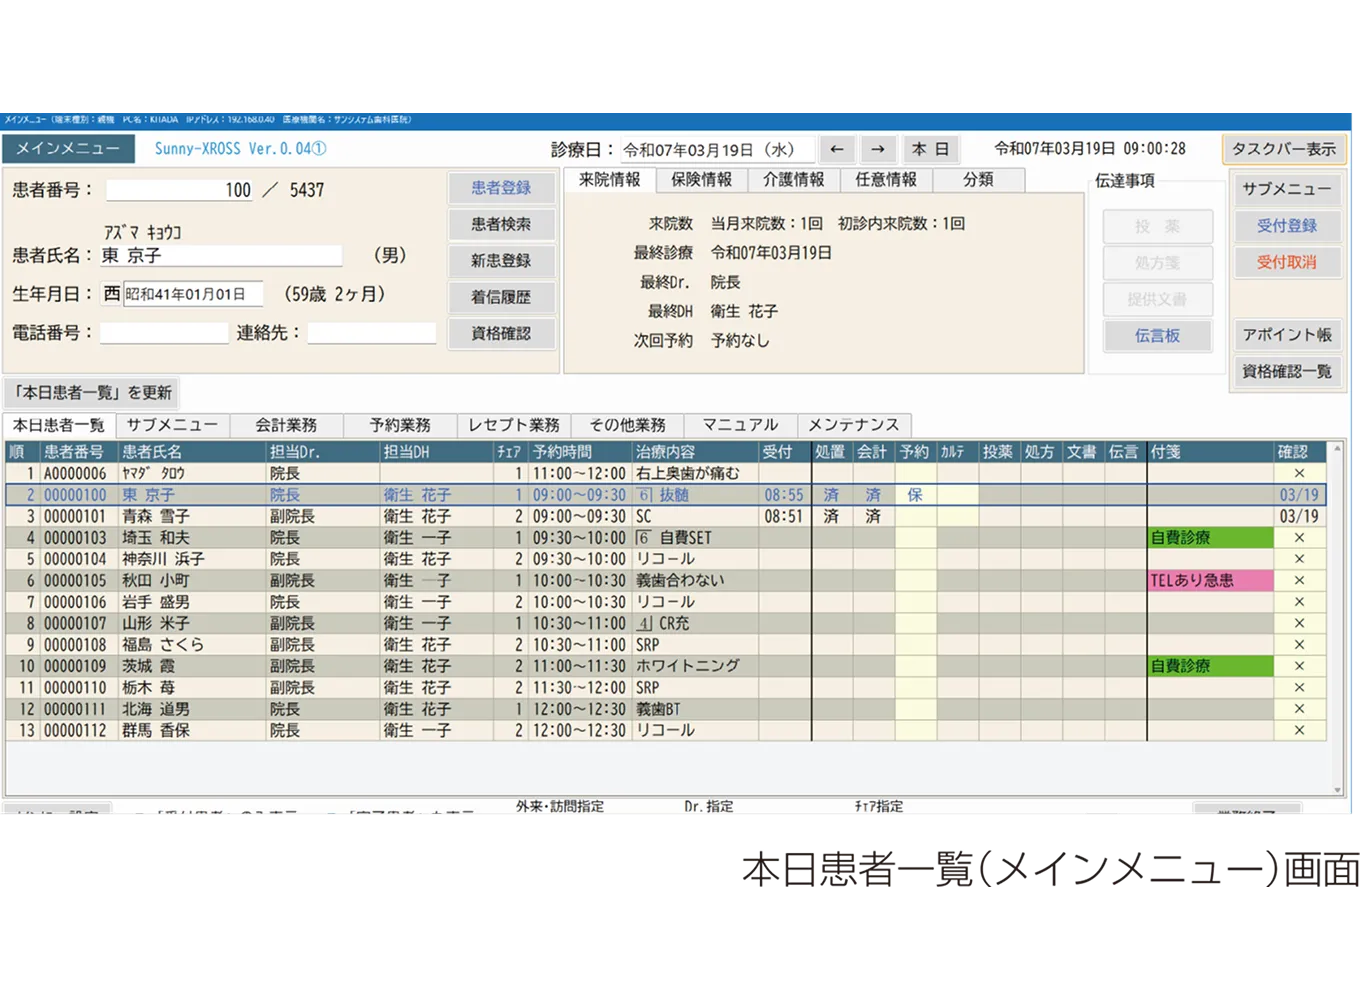Open 患者登録 button
The image size is (1360, 1000).
point(501,188)
